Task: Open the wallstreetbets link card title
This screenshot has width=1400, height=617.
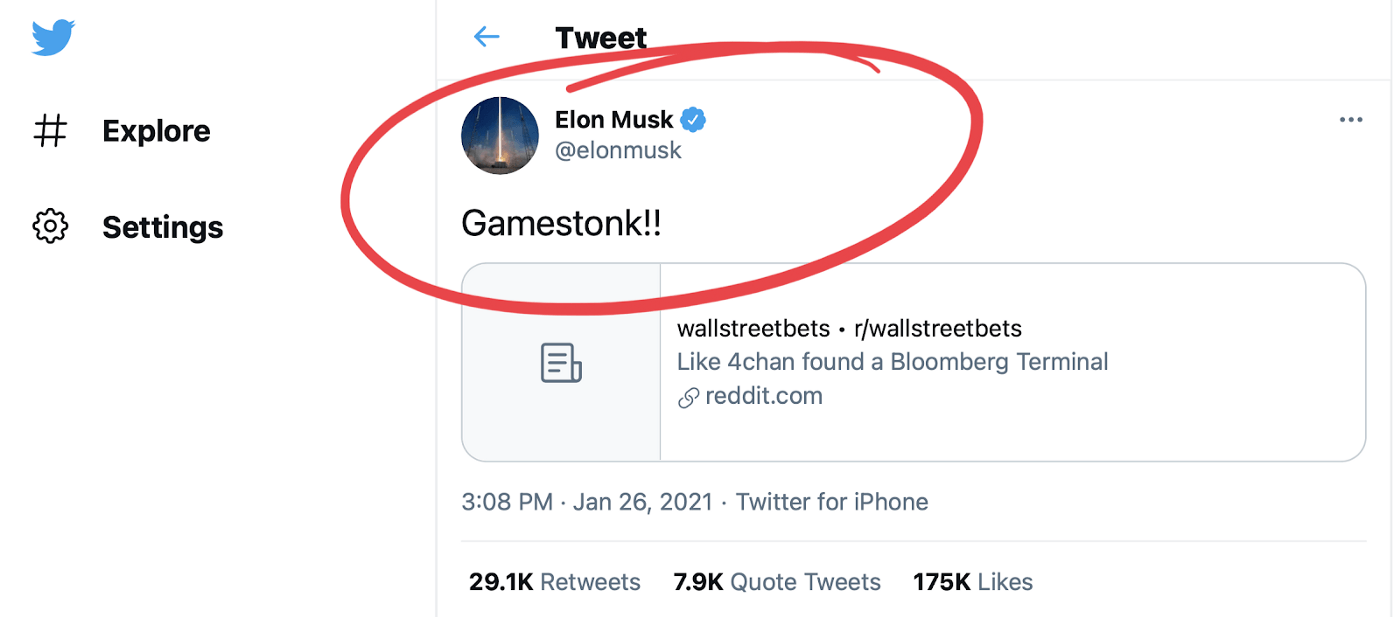Action: pyautogui.click(x=849, y=328)
